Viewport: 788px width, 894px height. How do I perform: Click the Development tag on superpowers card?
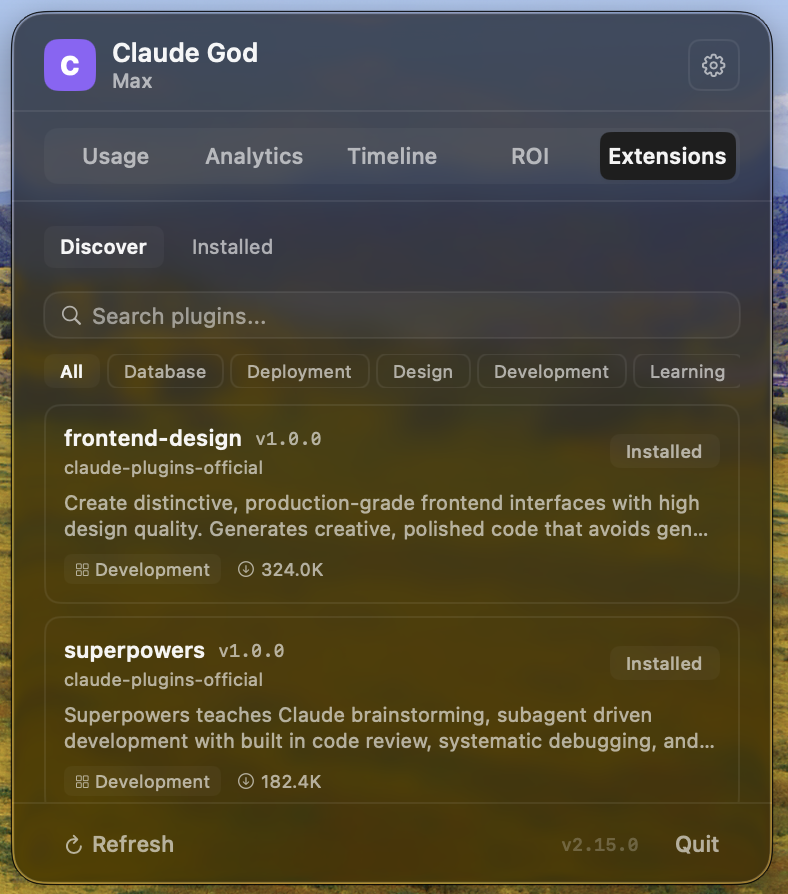[142, 781]
